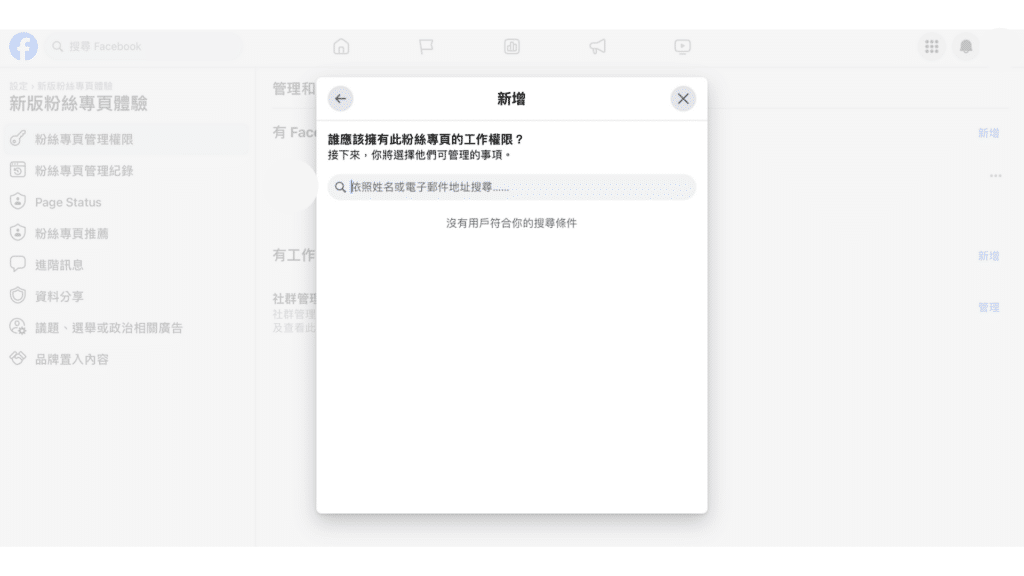Open 粉絲專頁推薦 in sidebar
The height and width of the screenshot is (576, 1024).
(72, 233)
